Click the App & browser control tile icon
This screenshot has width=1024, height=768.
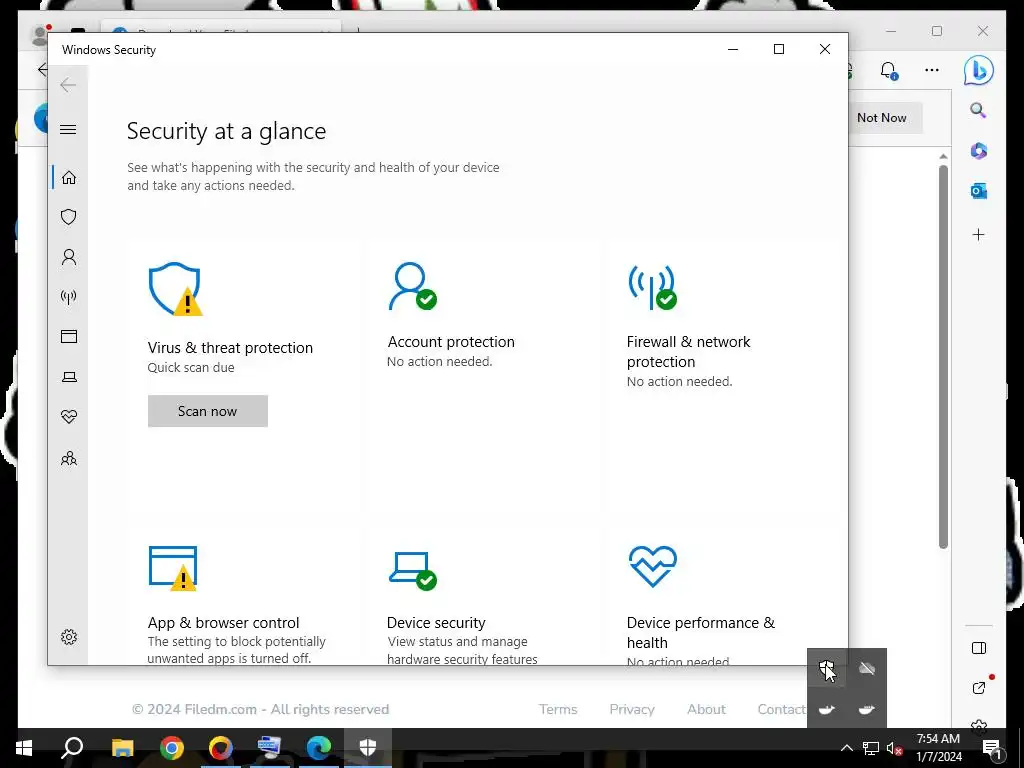tap(173, 568)
